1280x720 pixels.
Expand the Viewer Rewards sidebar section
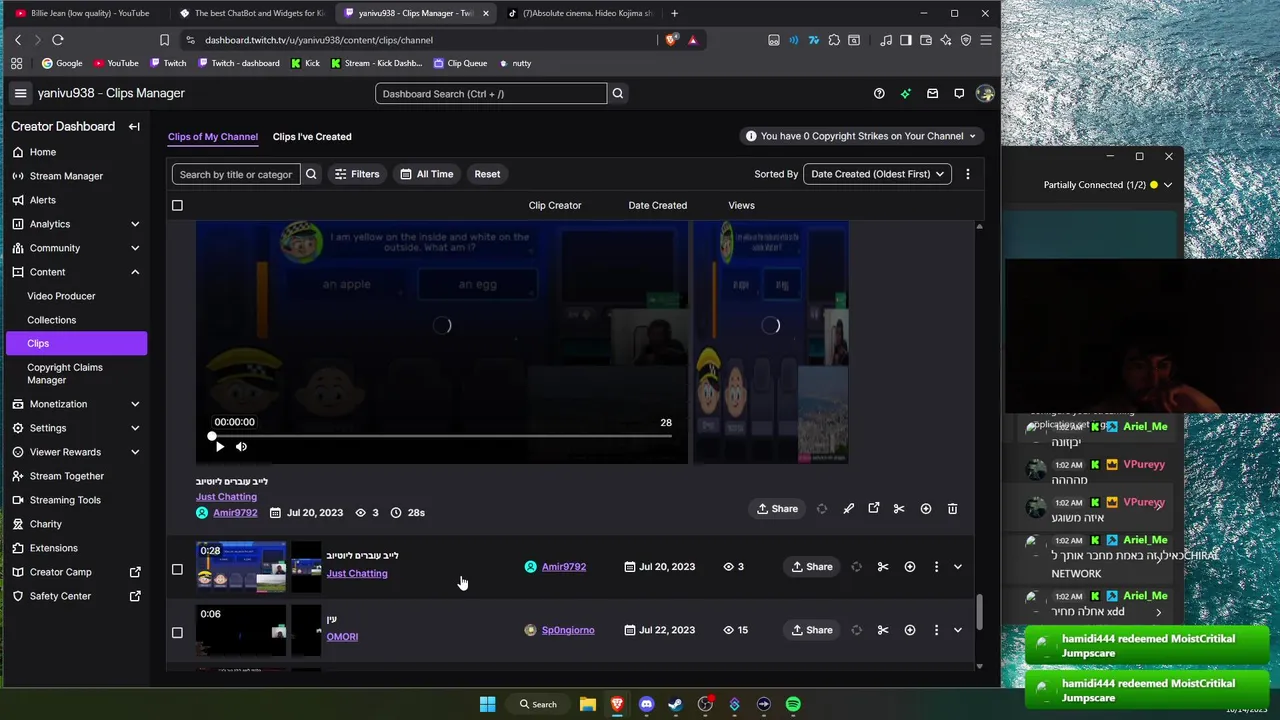coord(135,452)
